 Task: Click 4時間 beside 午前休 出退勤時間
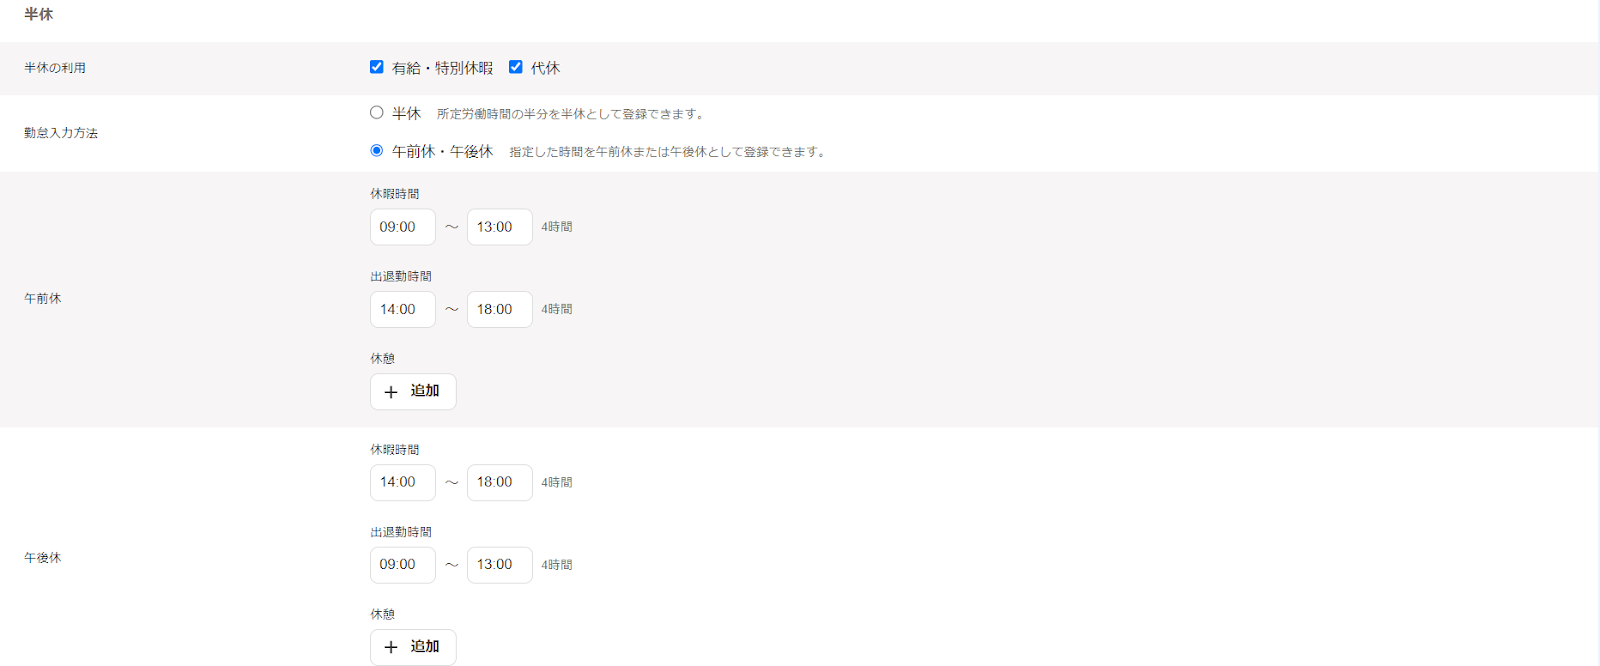[x=557, y=309]
